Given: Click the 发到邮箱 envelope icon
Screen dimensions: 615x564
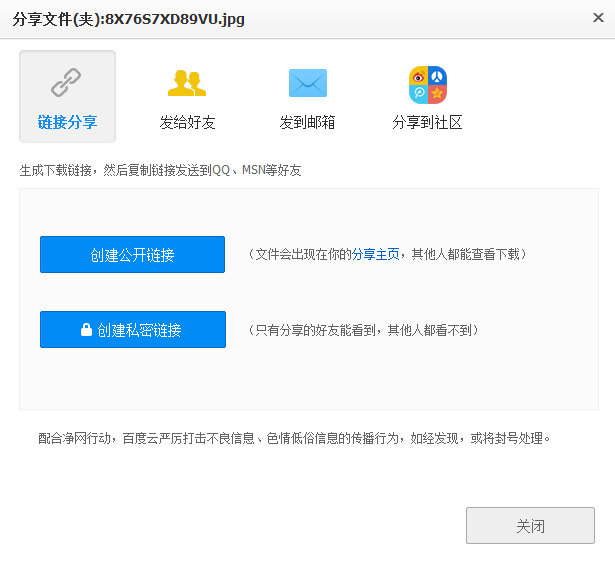Looking at the screenshot, I should click(308, 83).
